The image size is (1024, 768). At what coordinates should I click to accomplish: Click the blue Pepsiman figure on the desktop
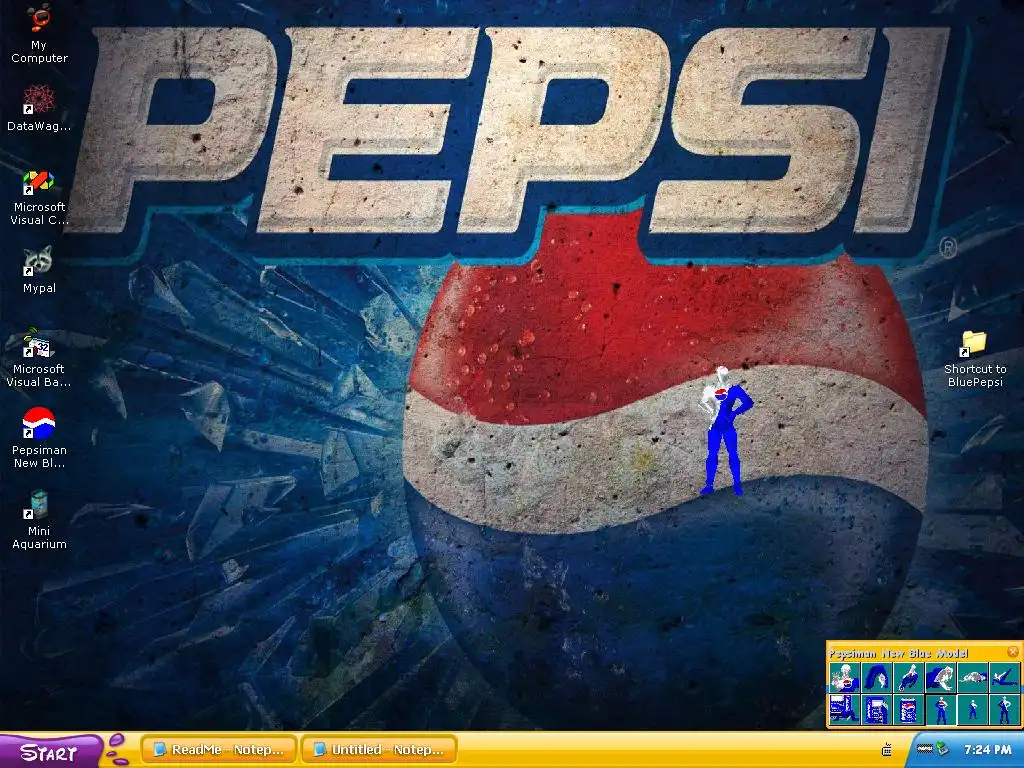coord(725,431)
